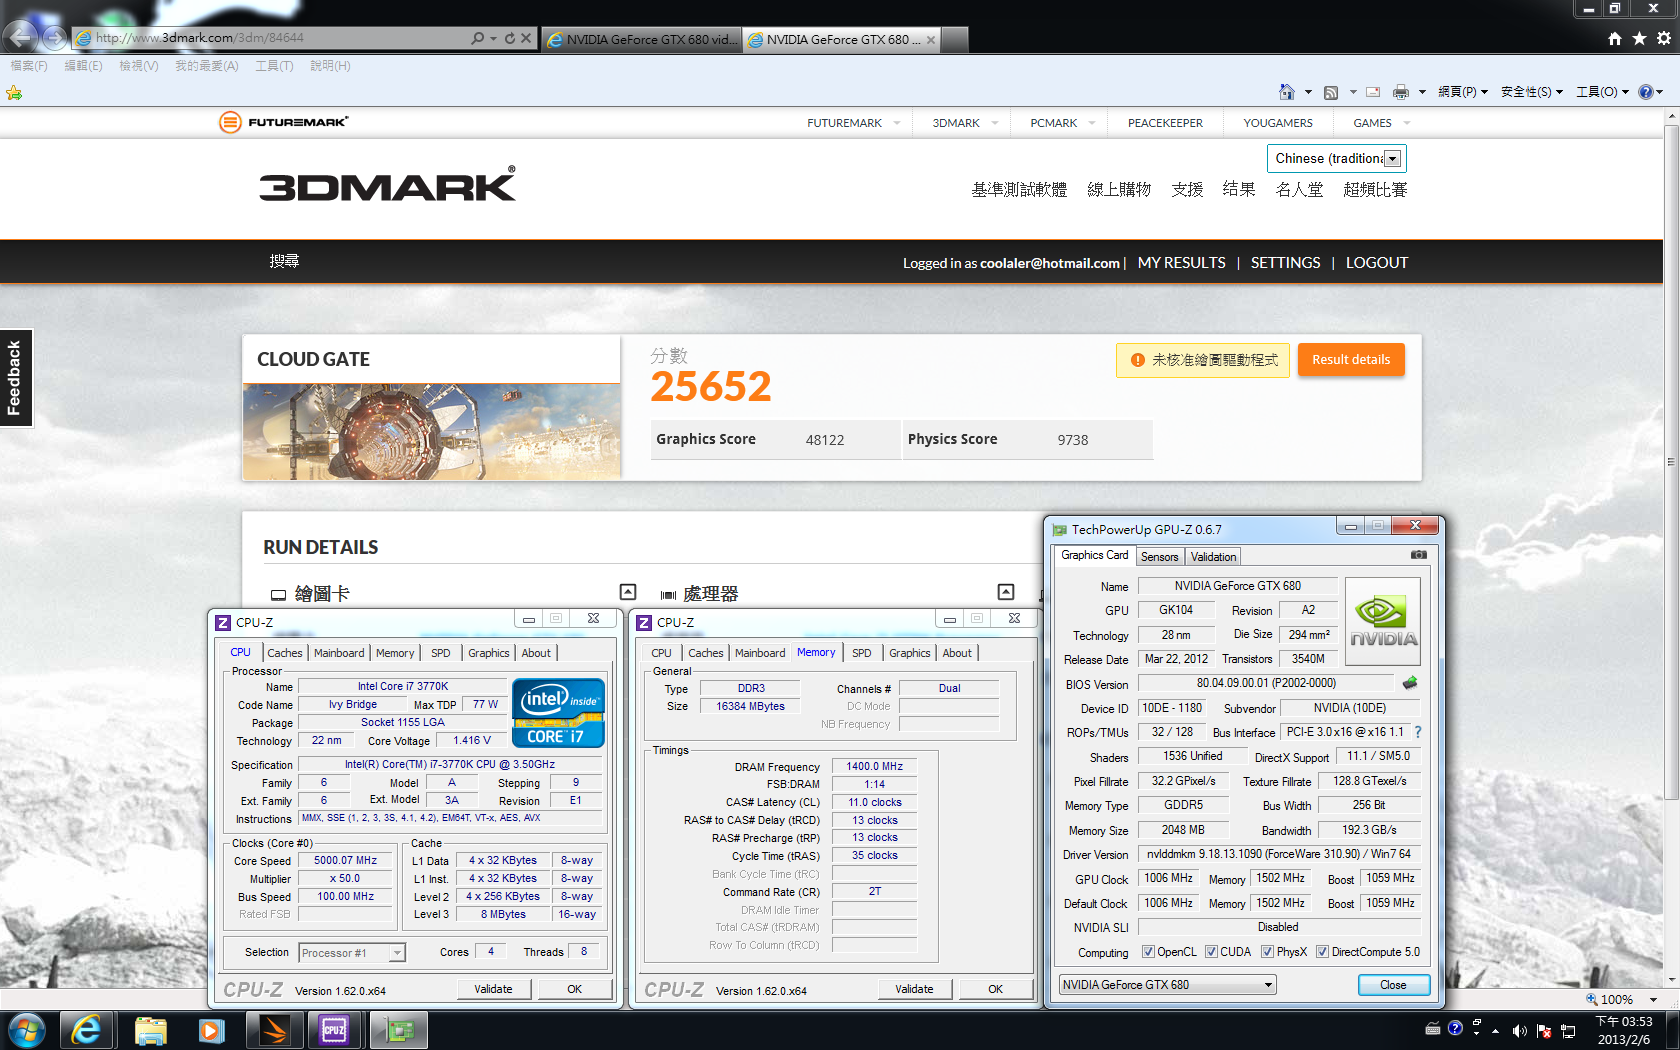
Task: Expand the 3DMARK nav menu arrow
Action: tap(995, 123)
